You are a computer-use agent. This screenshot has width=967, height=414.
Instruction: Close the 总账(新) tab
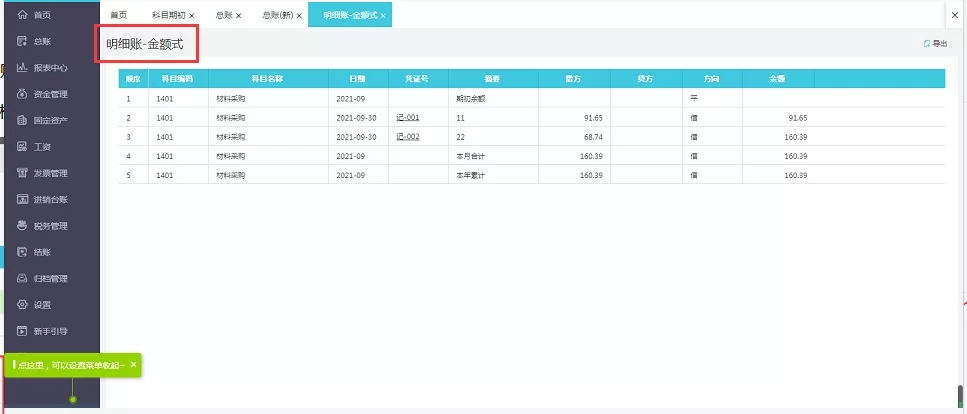299,15
